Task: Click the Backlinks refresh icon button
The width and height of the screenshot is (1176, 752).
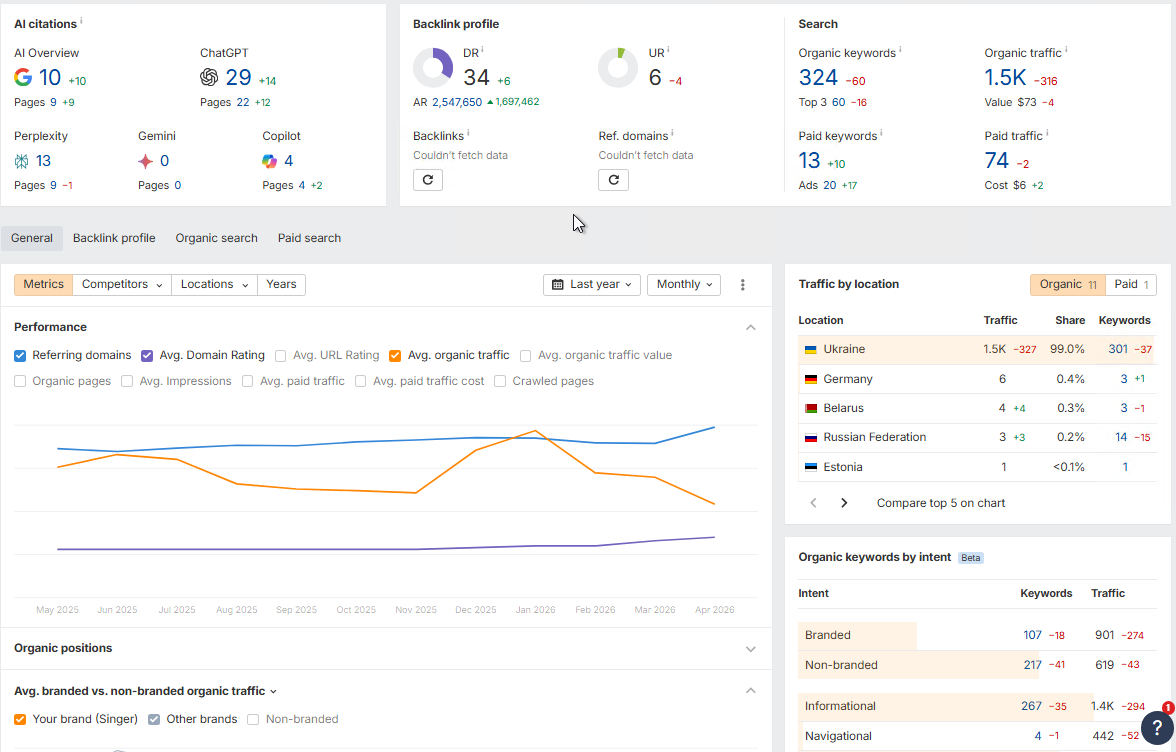Action: click(427, 180)
